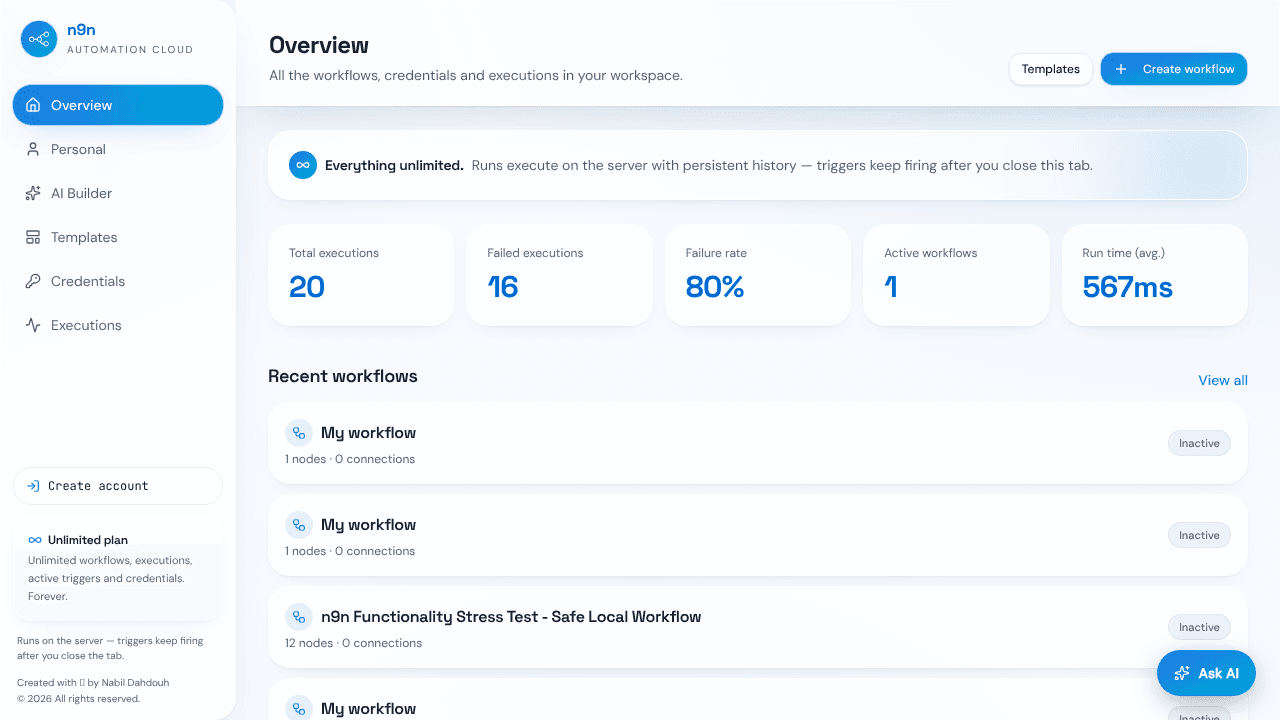Click the sparkle icon on Ask AI button
1280x720 pixels.
(x=1182, y=673)
